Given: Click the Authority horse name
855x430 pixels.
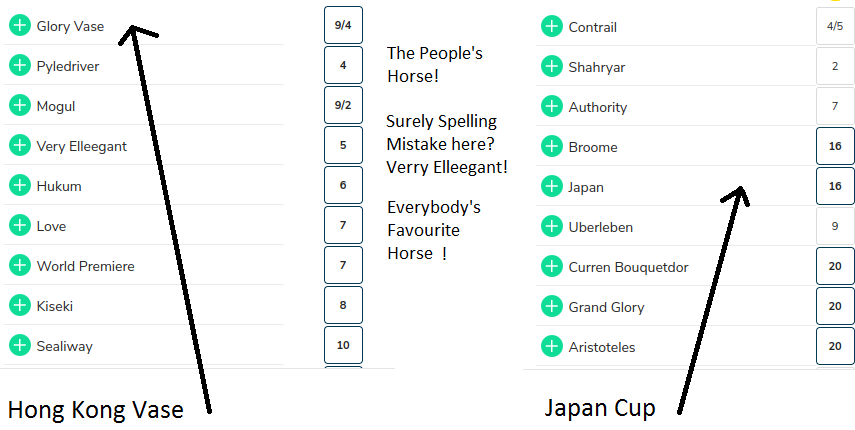Looking at the screenshot, I should pos(598,107).
